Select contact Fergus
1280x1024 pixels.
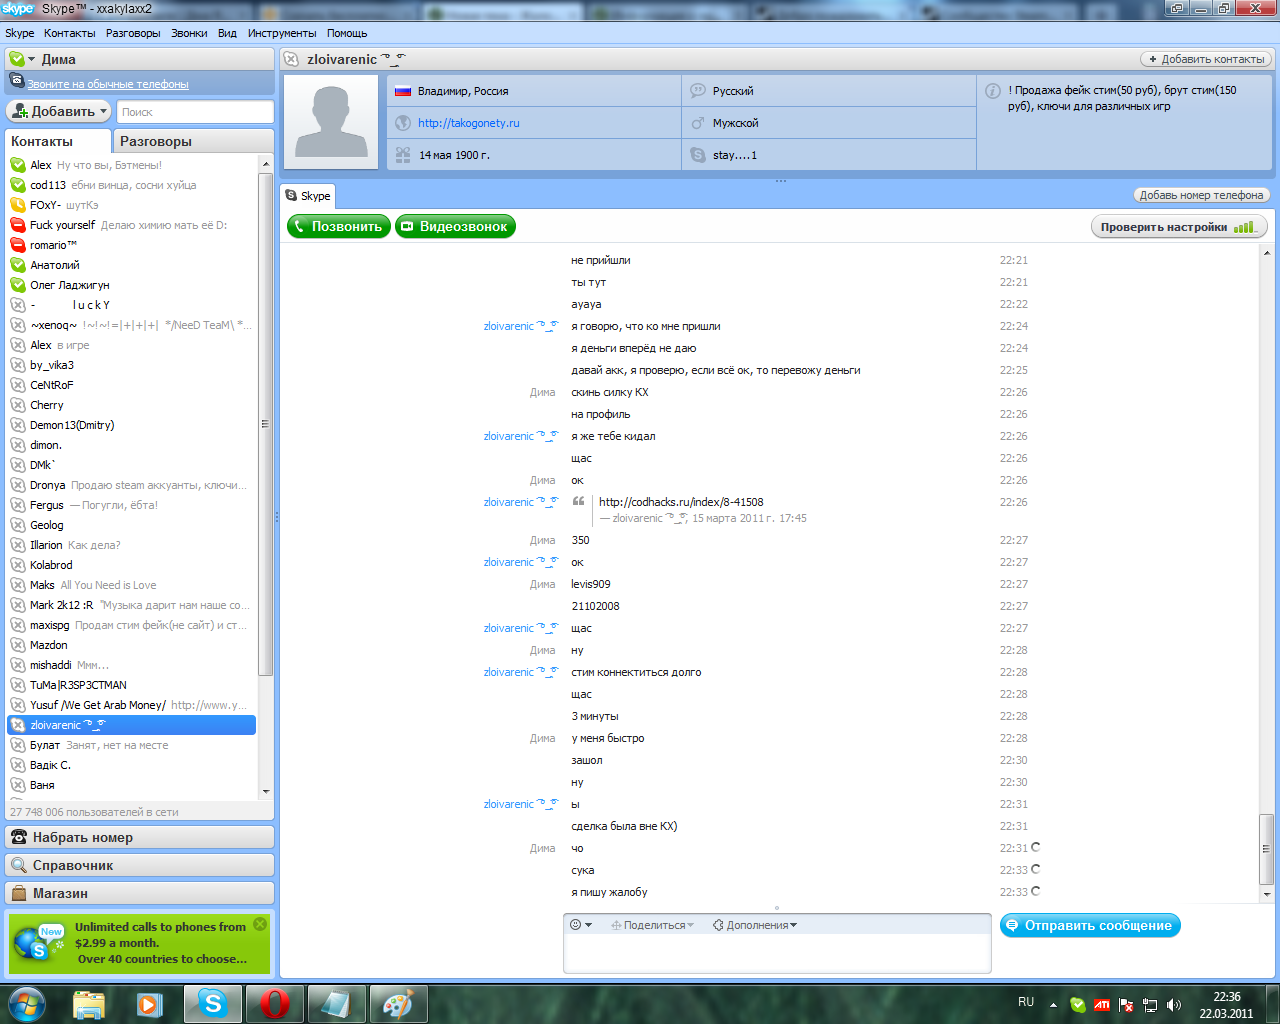pyautogui.click(x=131, y=505)
